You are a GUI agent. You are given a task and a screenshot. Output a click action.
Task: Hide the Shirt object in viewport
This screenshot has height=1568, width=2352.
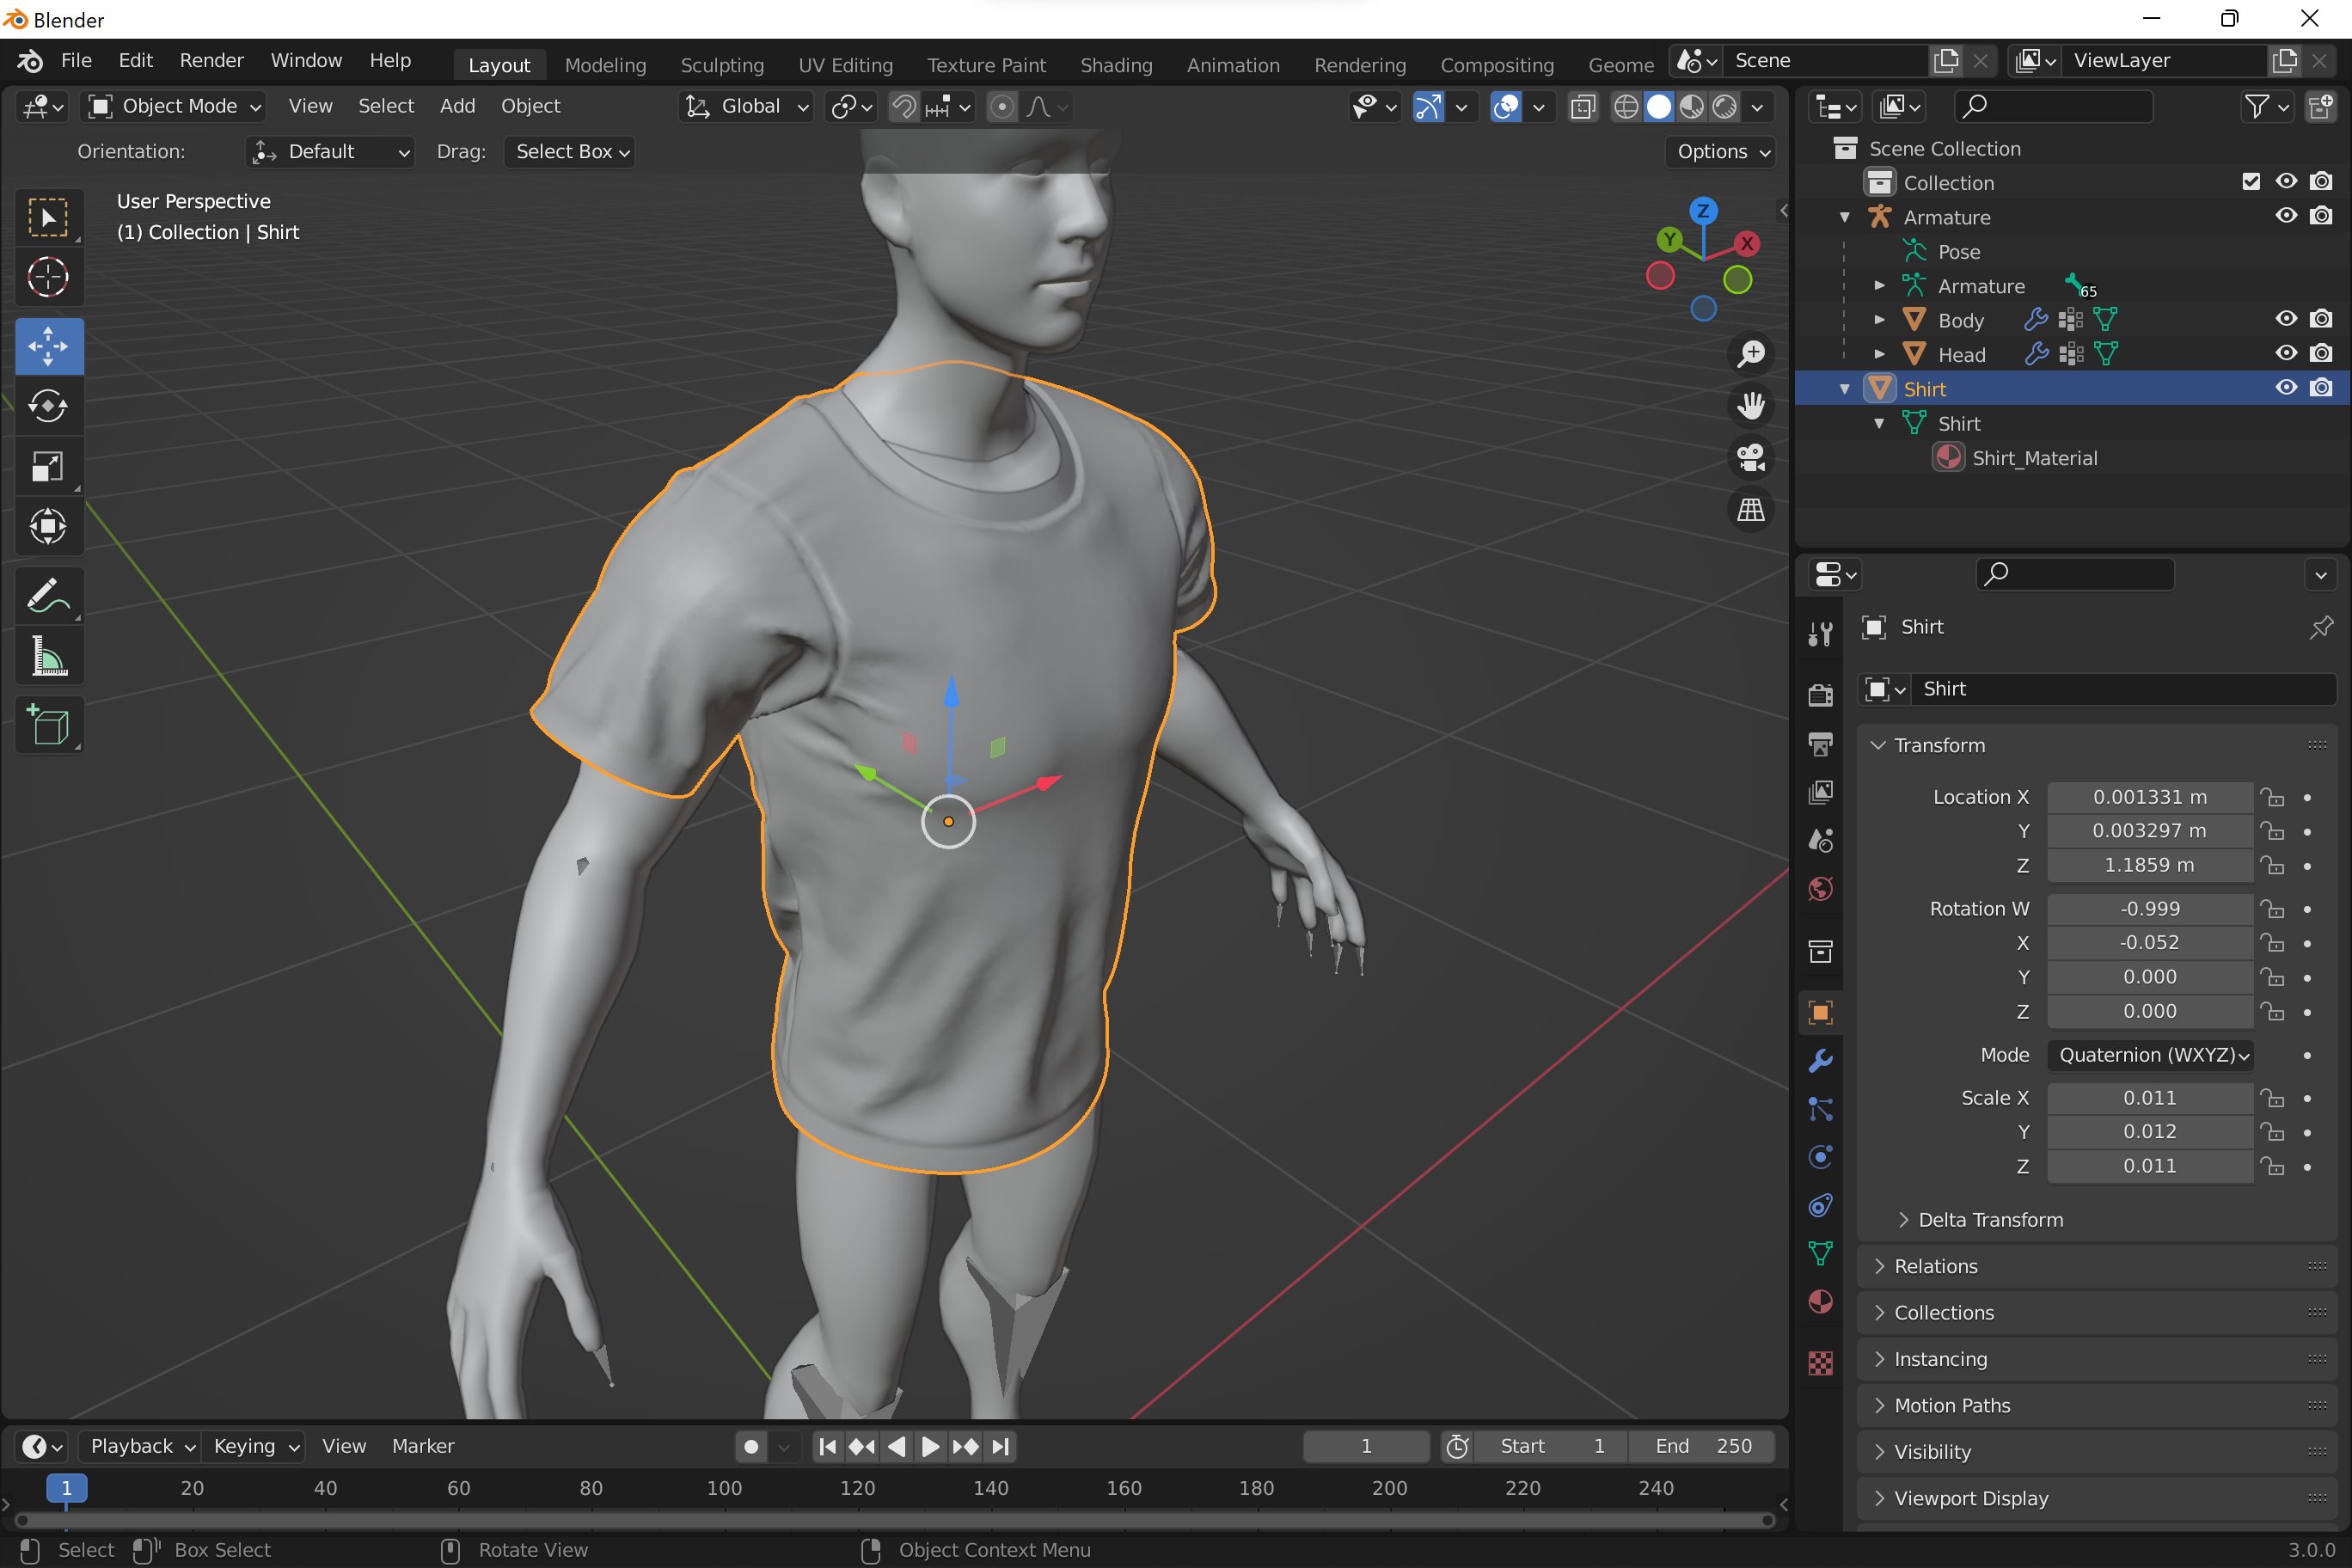click(2286, 388)
